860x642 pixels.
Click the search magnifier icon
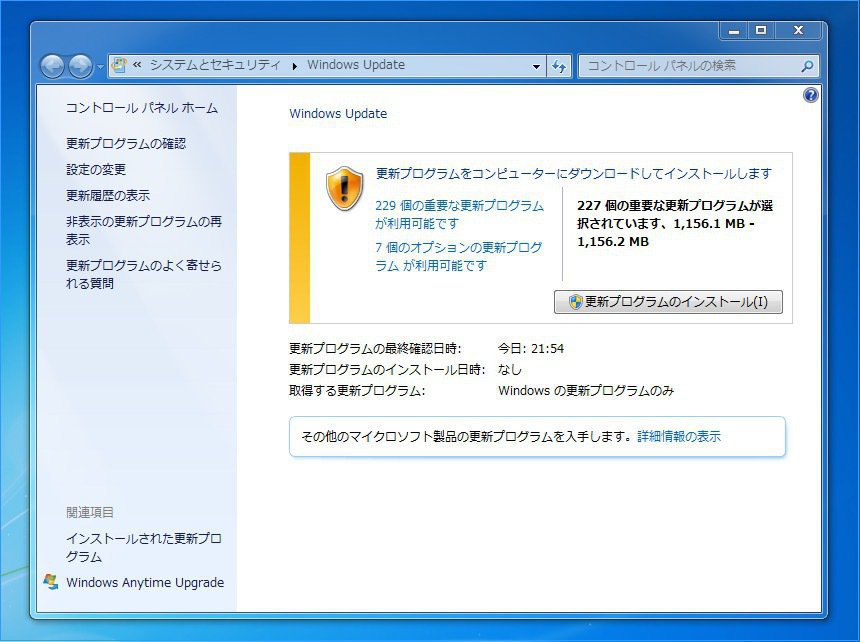pos(807,66)
